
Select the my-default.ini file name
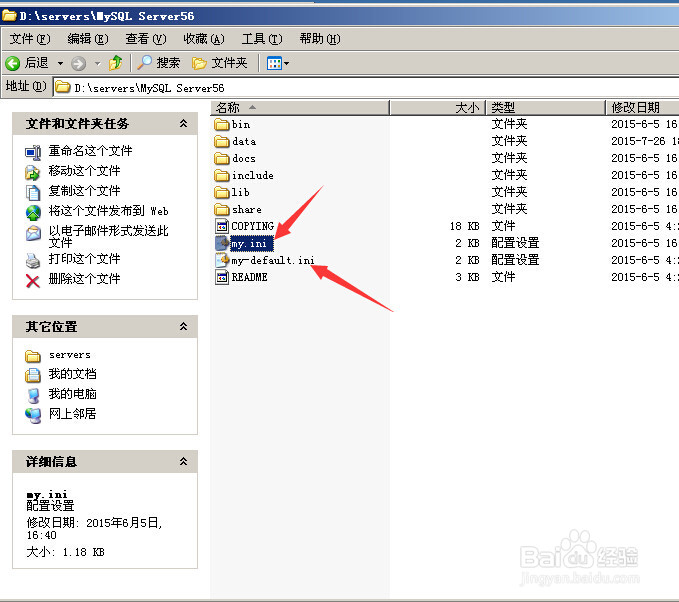(x=273, y=260)
